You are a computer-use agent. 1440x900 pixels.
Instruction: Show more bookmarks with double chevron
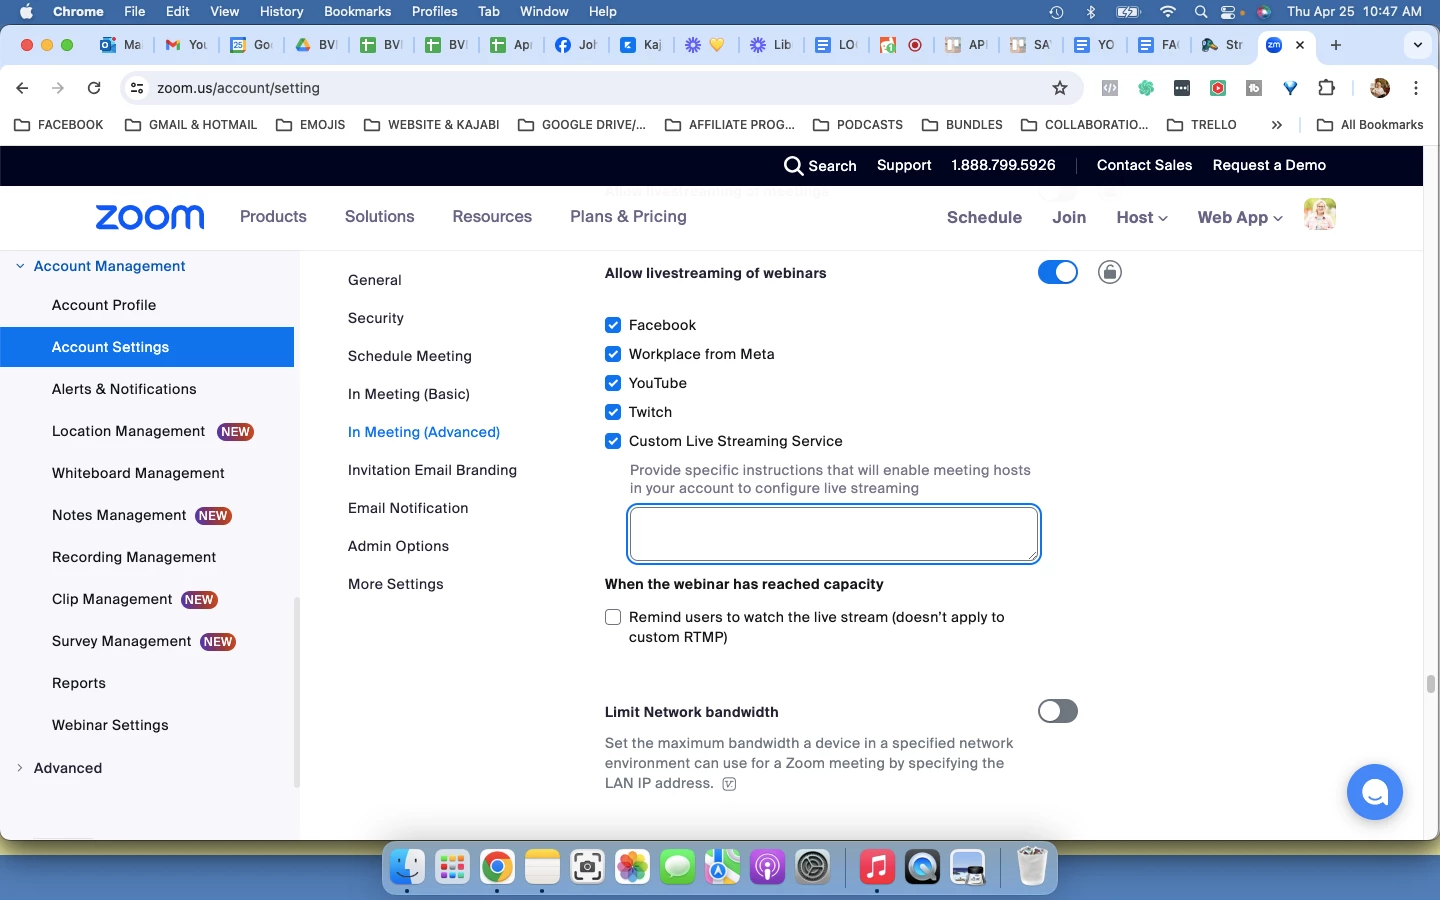click(x=1276, y=125)
